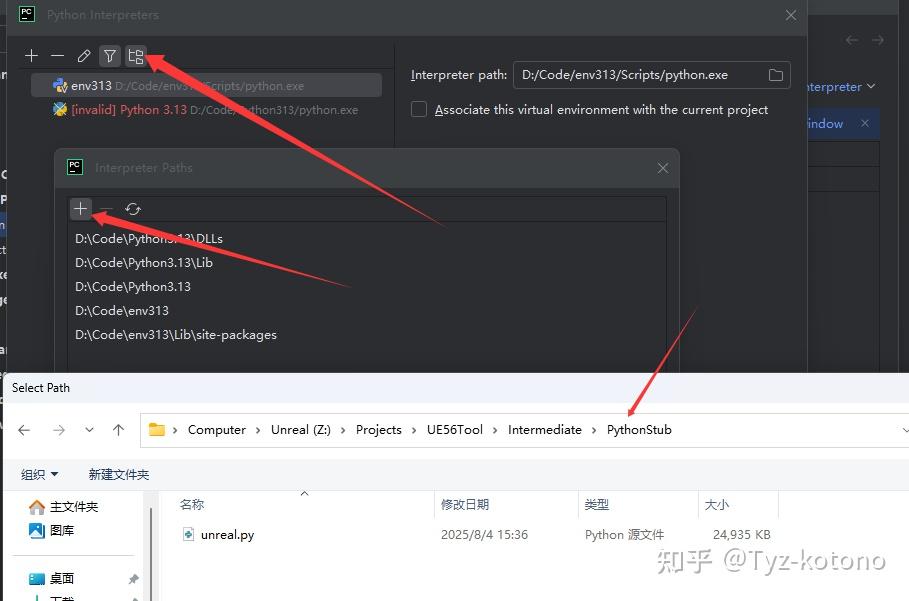
Task: Click the 修改日期 column header
Action: (465, 505)
